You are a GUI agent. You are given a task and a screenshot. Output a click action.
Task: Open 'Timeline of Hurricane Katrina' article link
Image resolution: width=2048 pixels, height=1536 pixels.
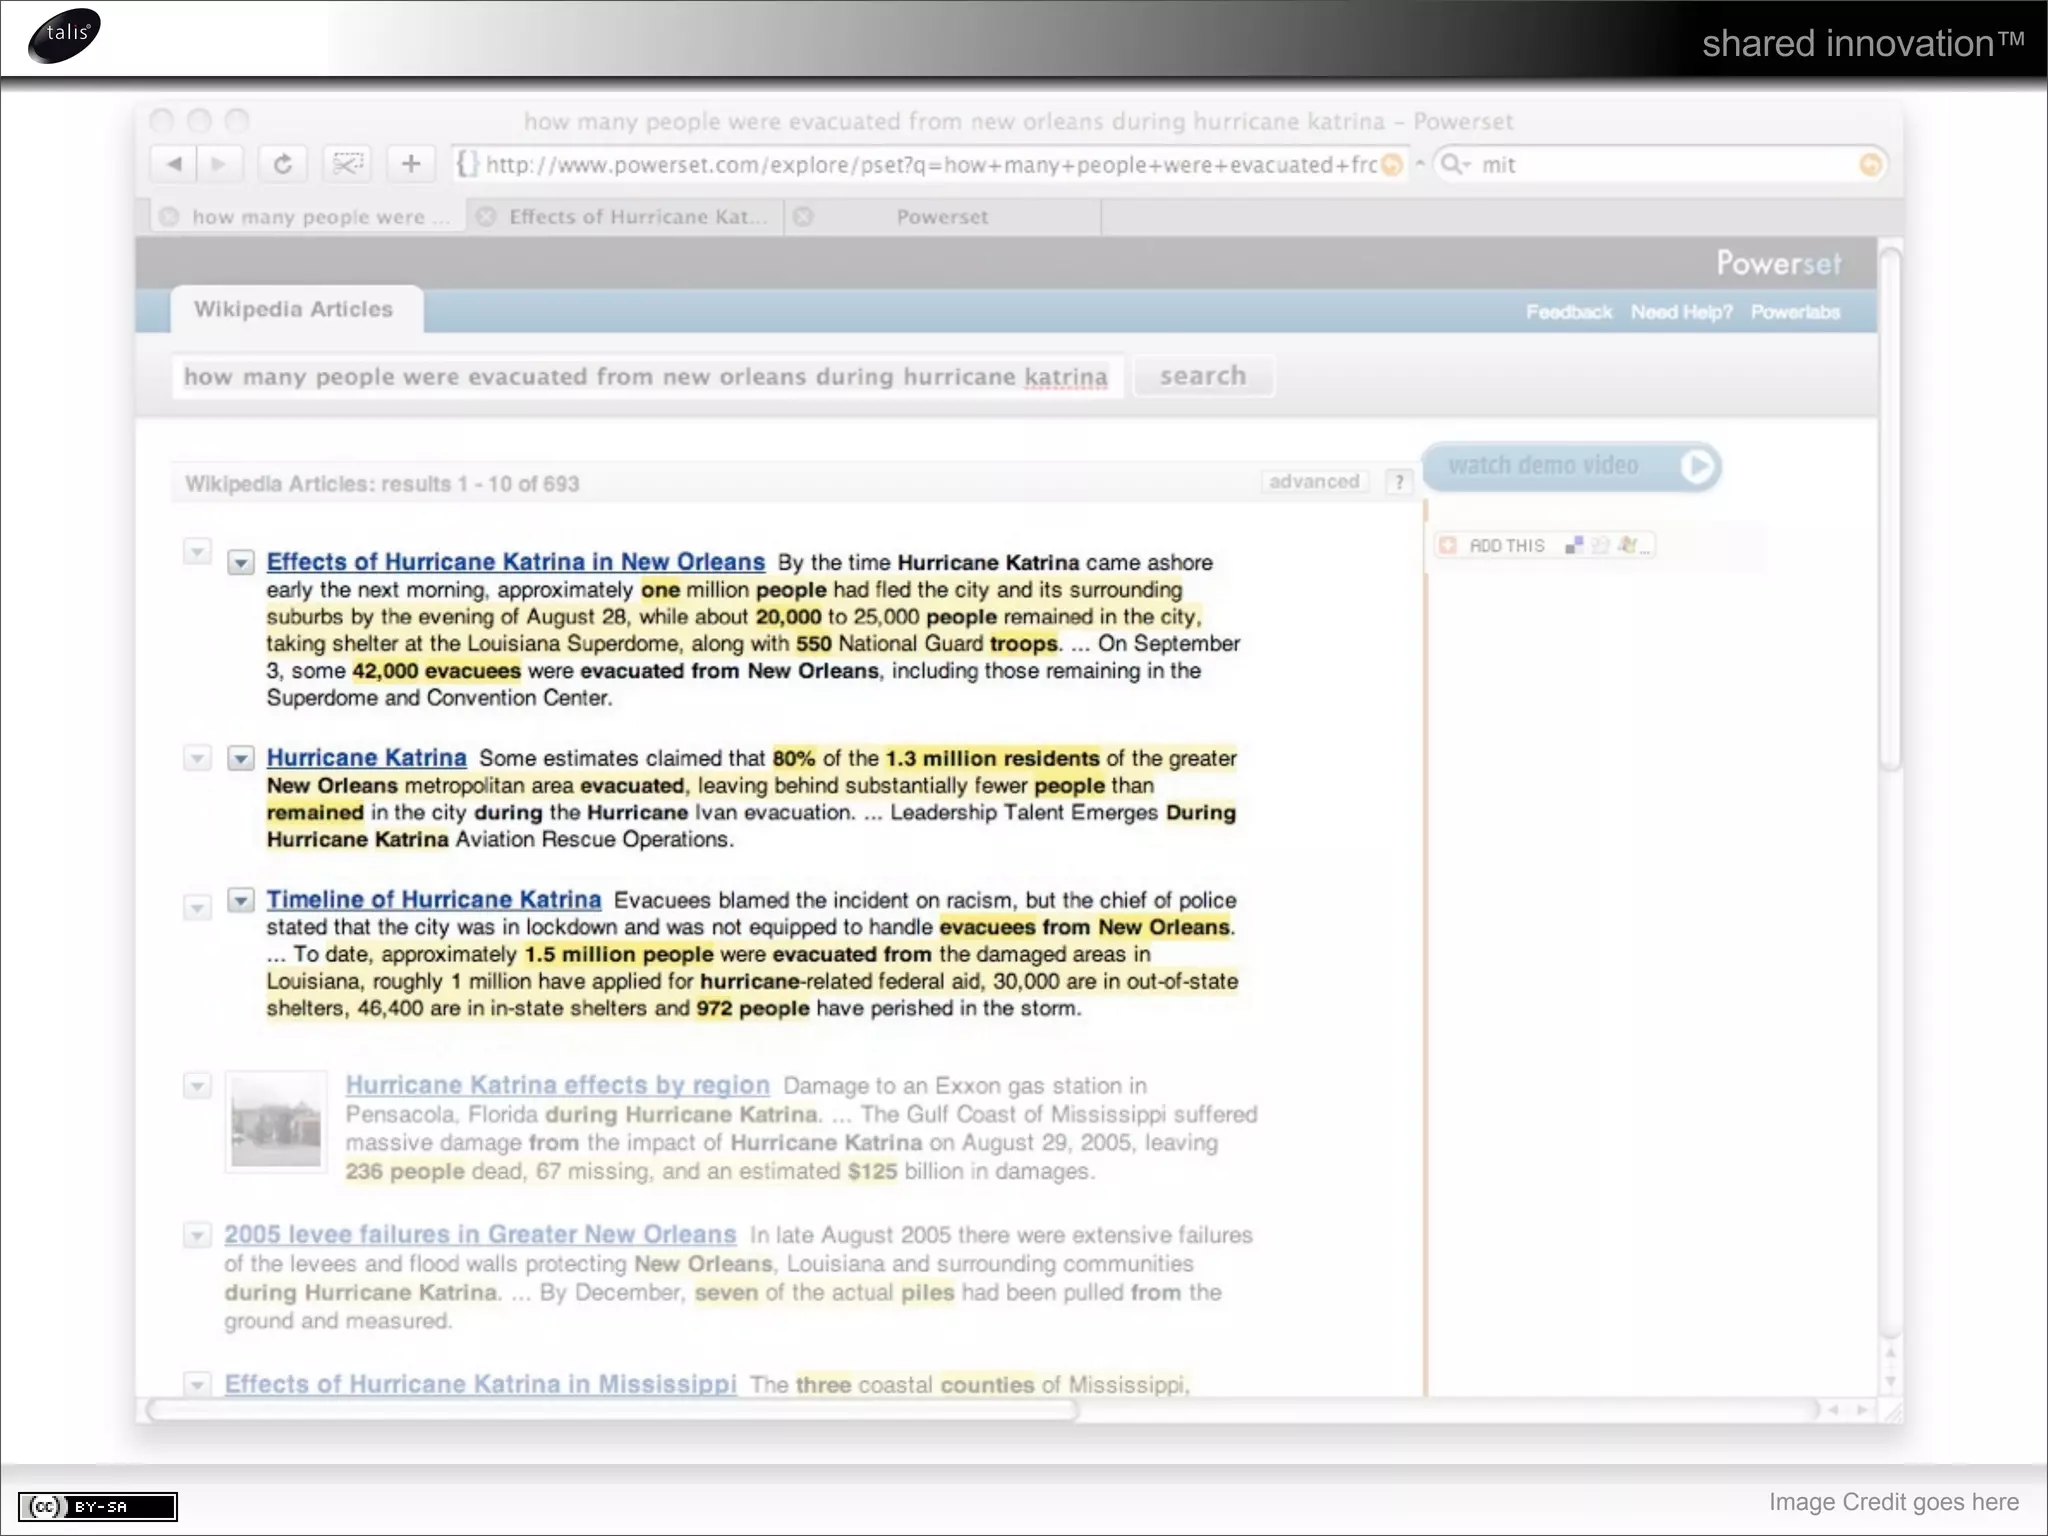click(433, 900)
